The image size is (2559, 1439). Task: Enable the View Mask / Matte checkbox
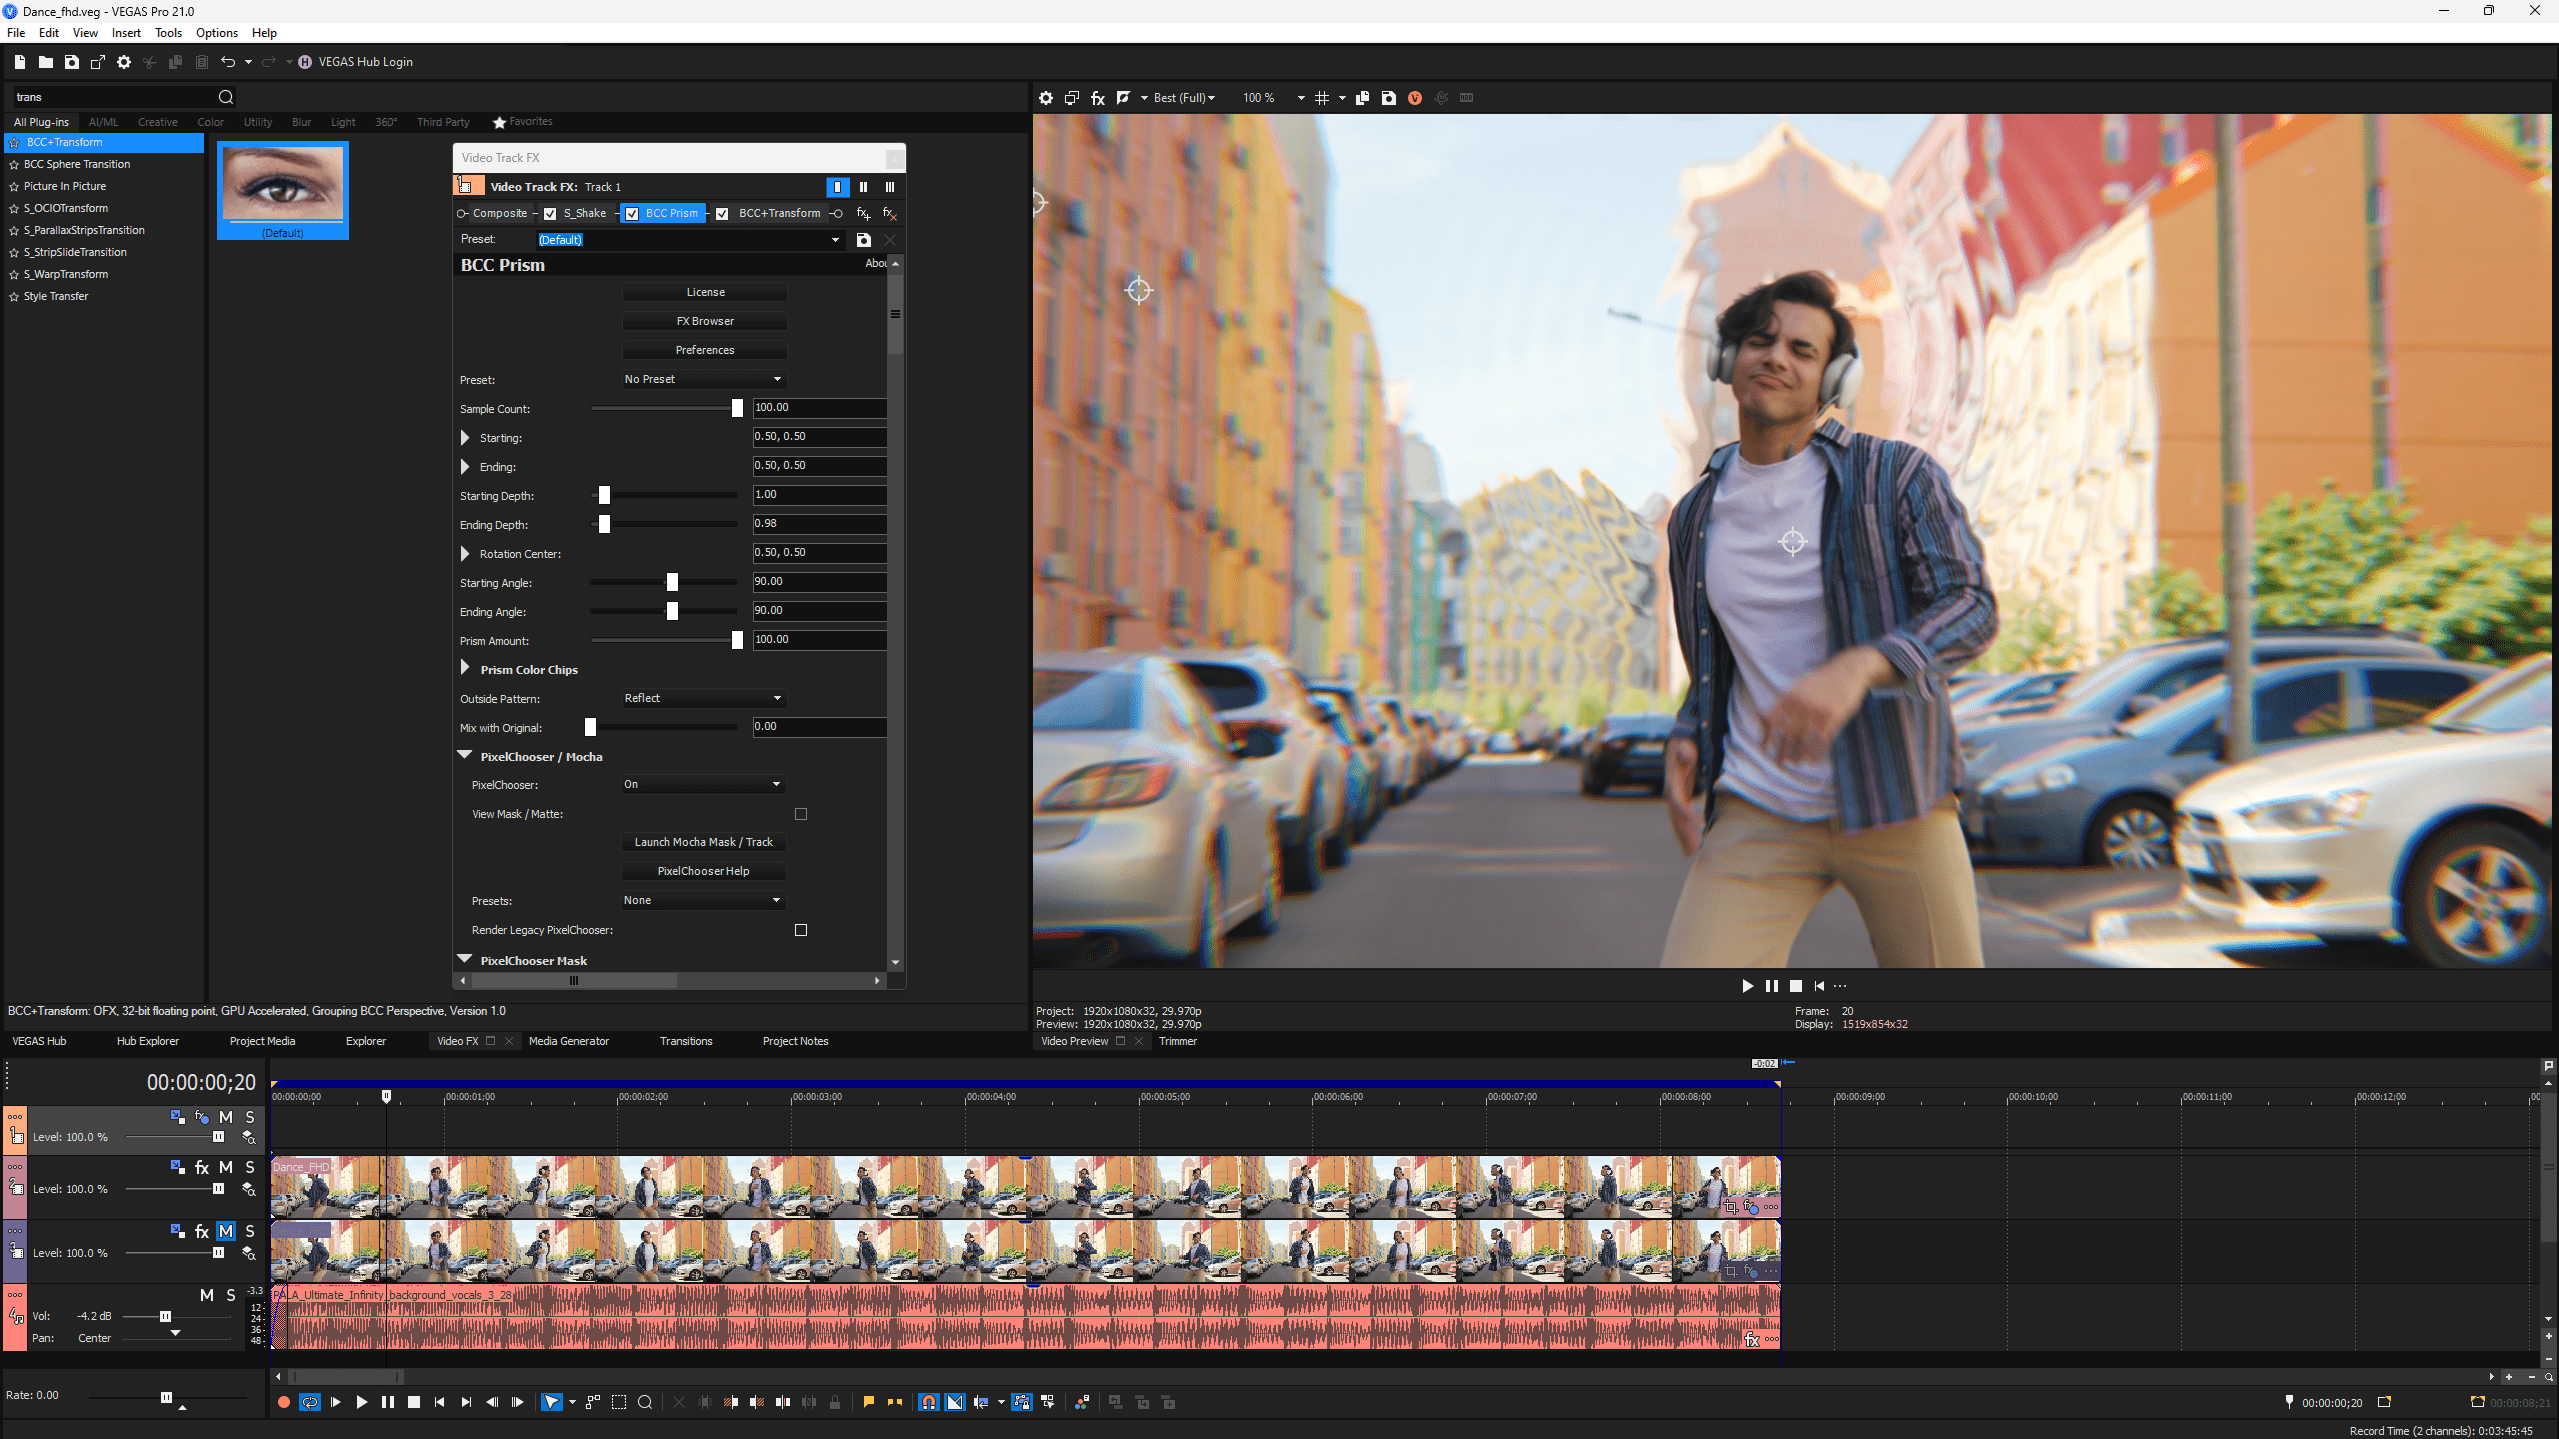(x=800, y=814)
